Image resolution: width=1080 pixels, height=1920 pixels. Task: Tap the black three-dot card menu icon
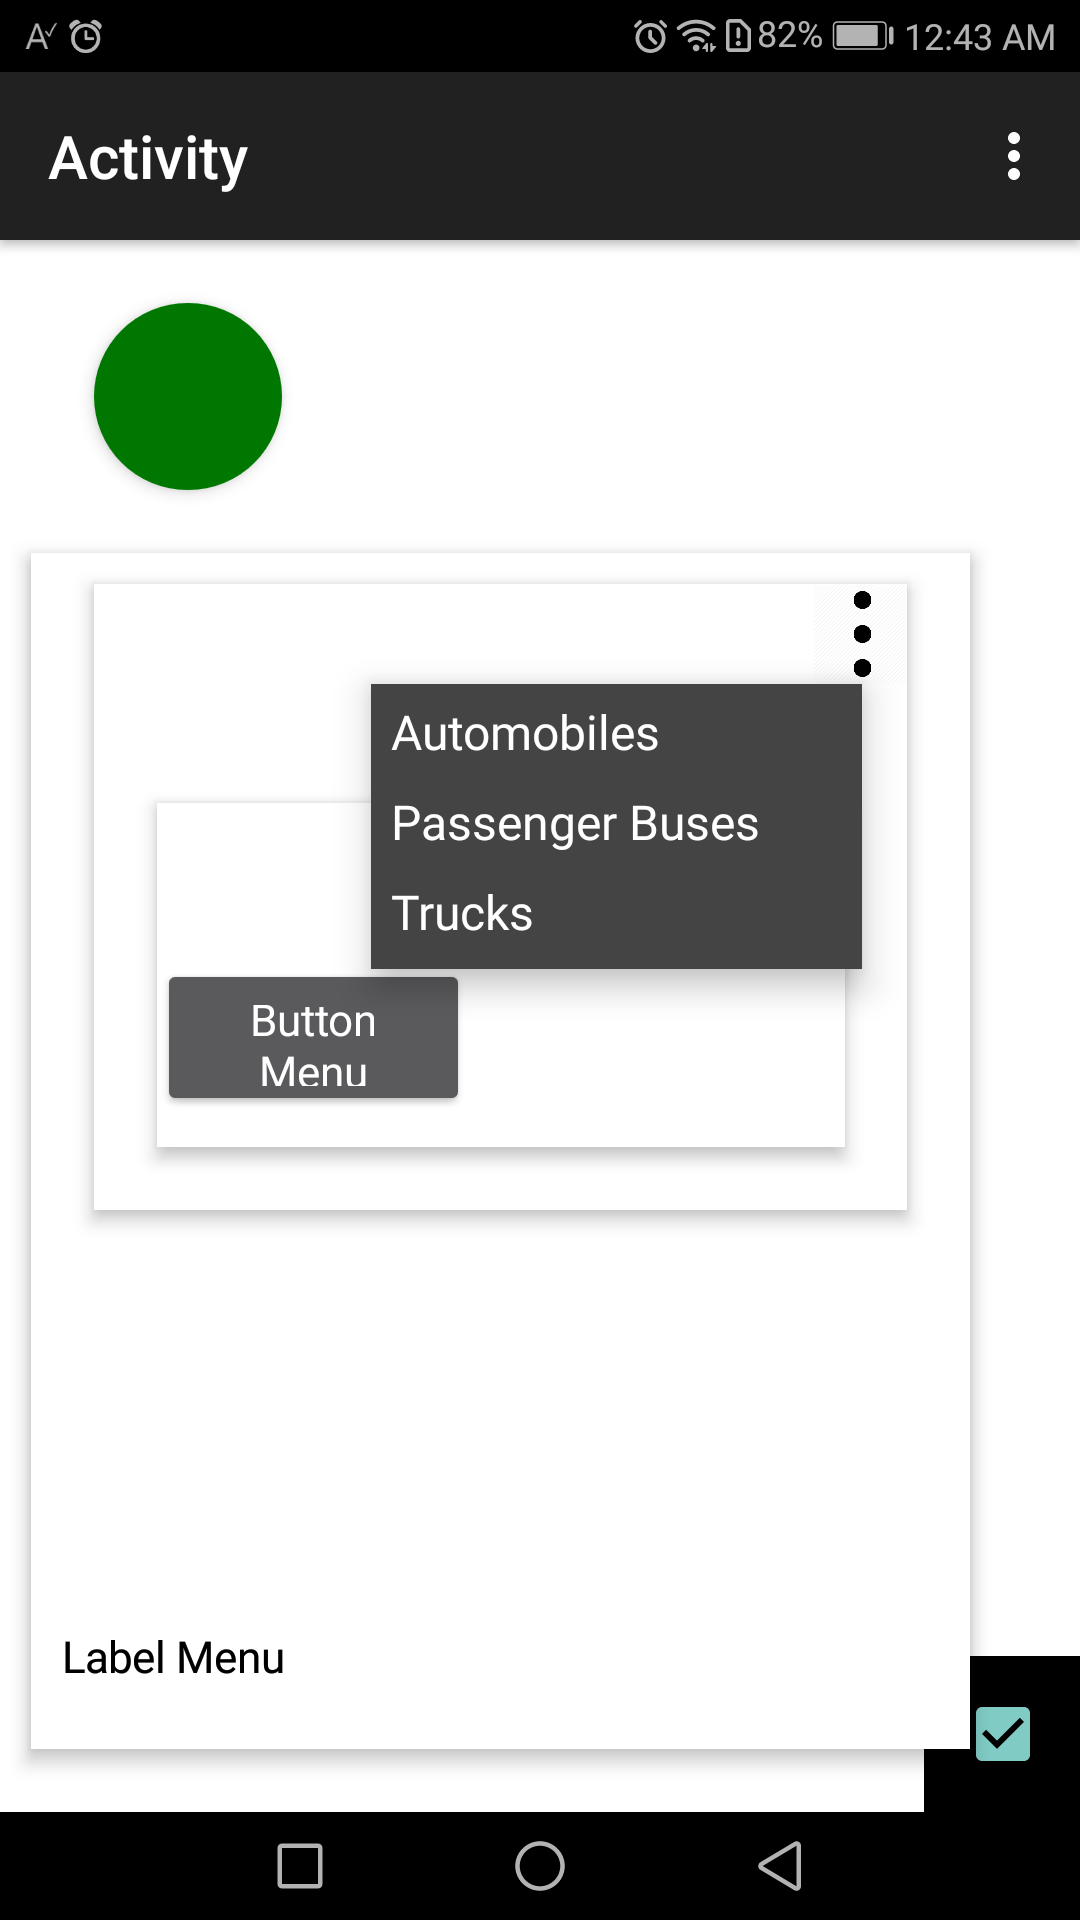click(862, 634)
